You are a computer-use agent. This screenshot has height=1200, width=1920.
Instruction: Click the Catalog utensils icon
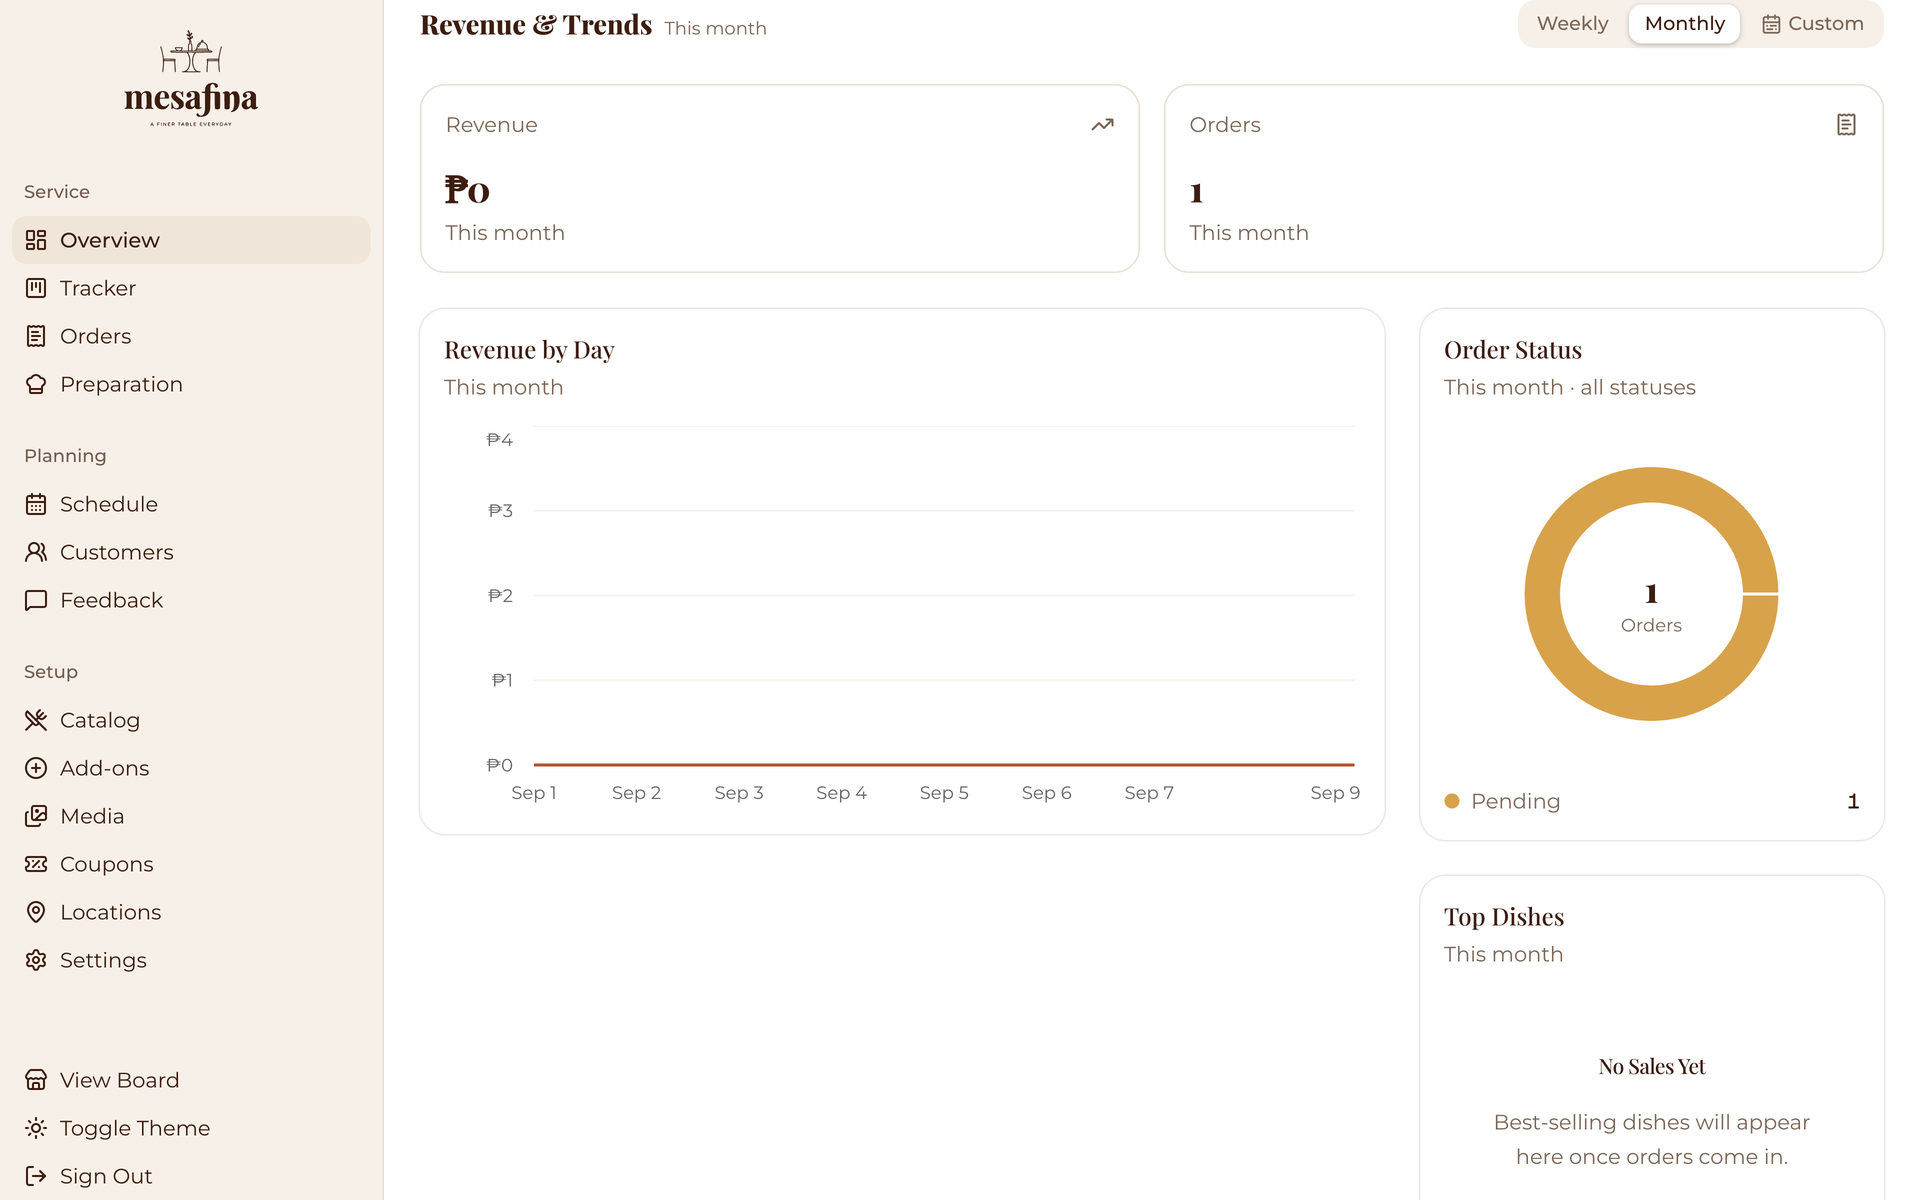tap(36, 720)
